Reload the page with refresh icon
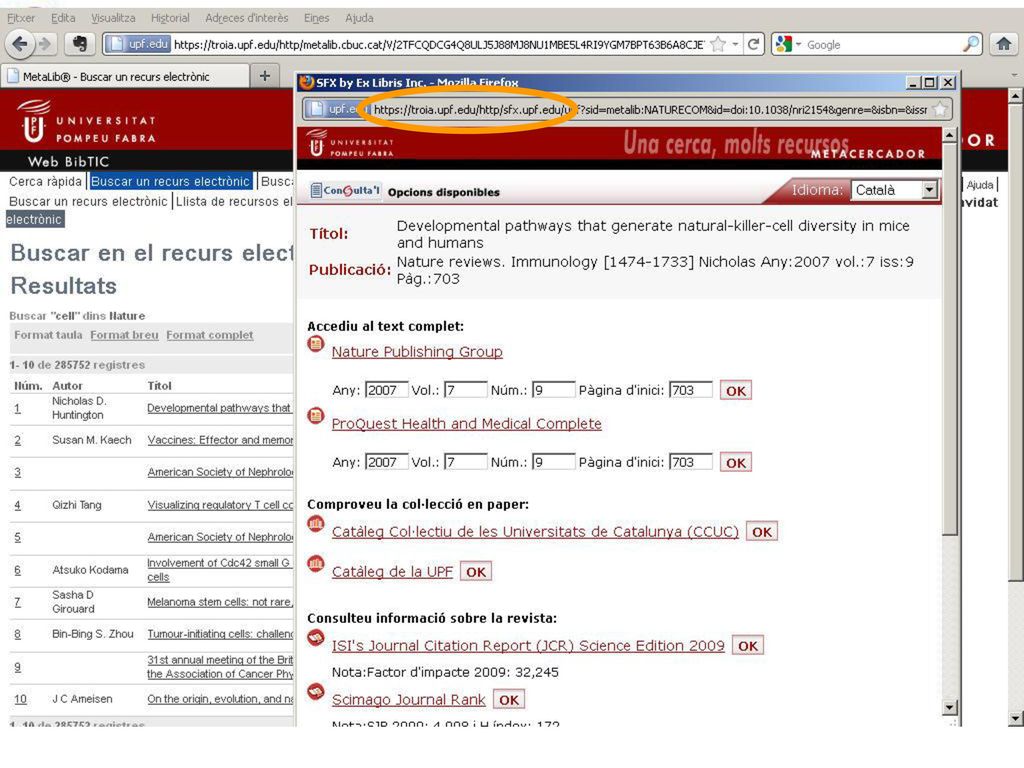The height and width of the screenshot is (768, 1024). click(753, 44)
